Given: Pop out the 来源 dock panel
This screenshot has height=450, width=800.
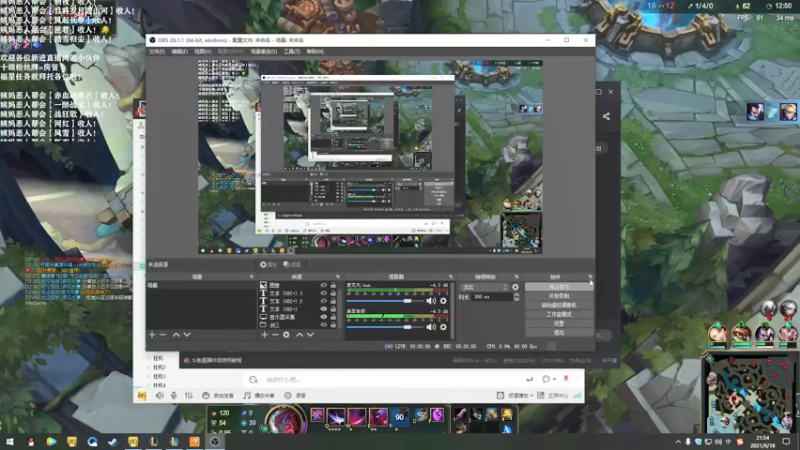Looking at the screenshot, I should coord(337,277).
